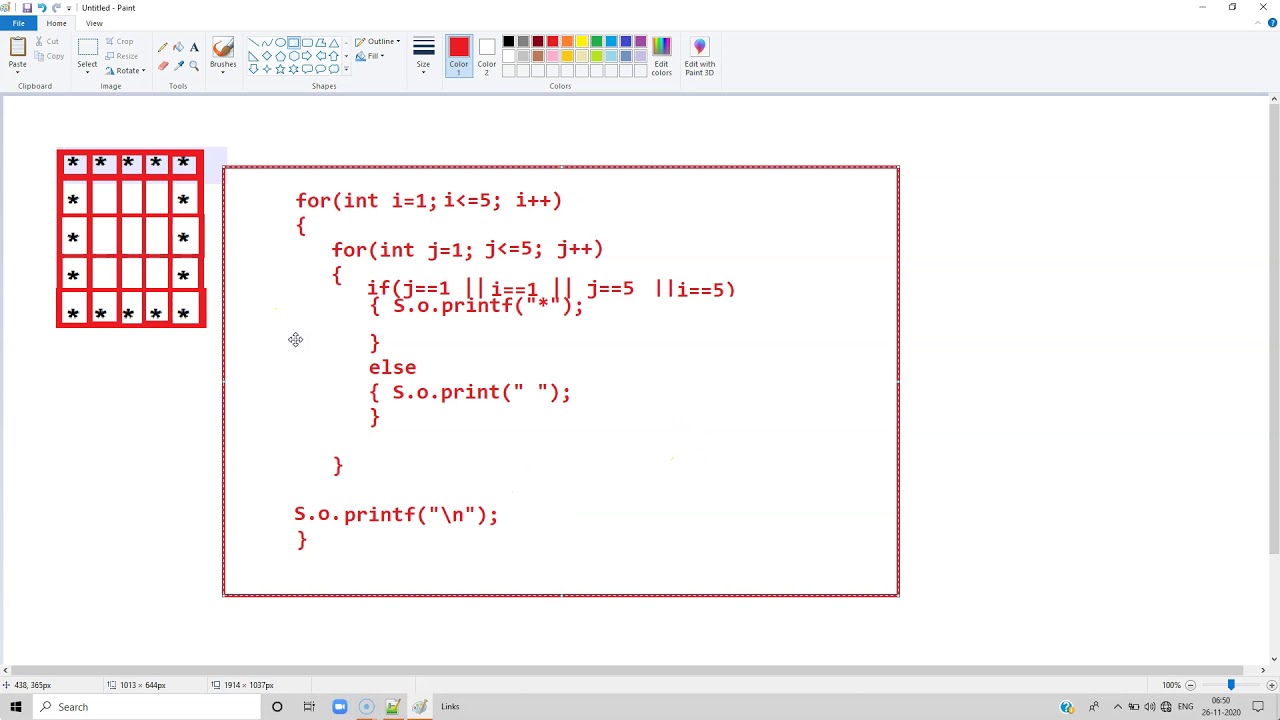Image resolution: width=1280 pixels, height=720 pixels.
Task: Select the Color picker eyedropper tool
Action: click(x=178, y=66)
